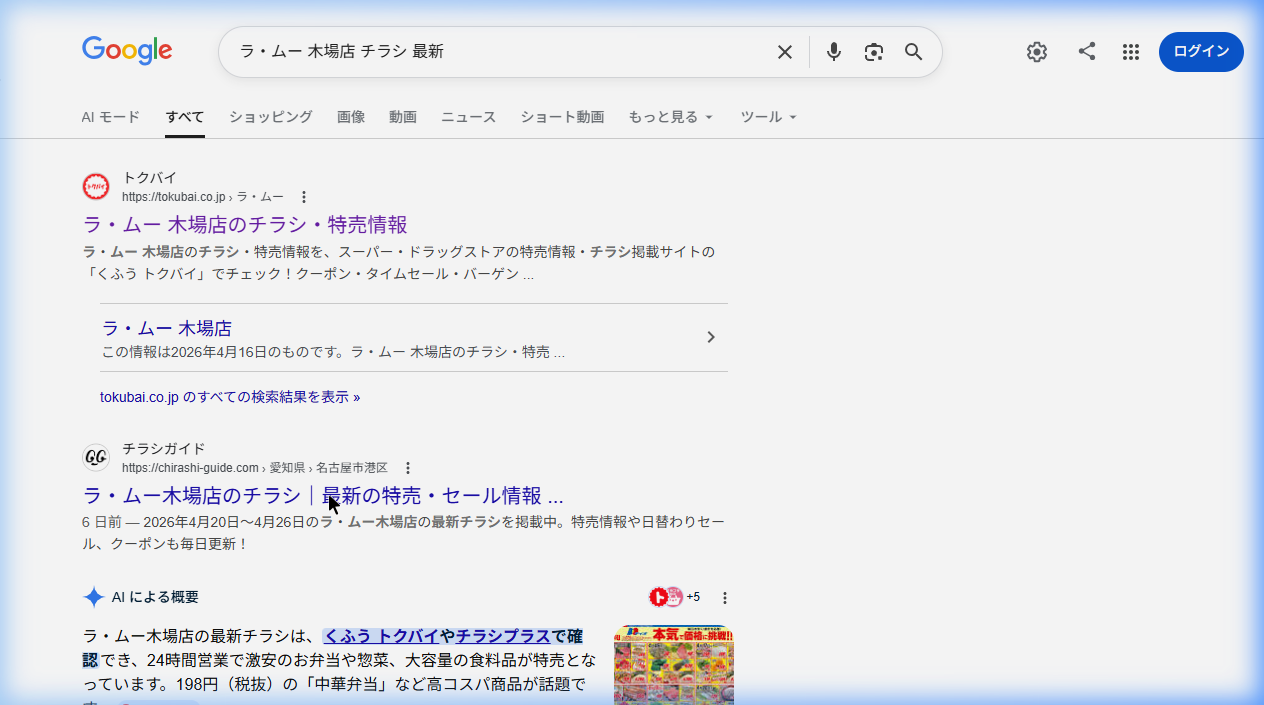
Task: Expand ラ・ムー 木場店 sitelink chevron
Action: pos(711,337)
